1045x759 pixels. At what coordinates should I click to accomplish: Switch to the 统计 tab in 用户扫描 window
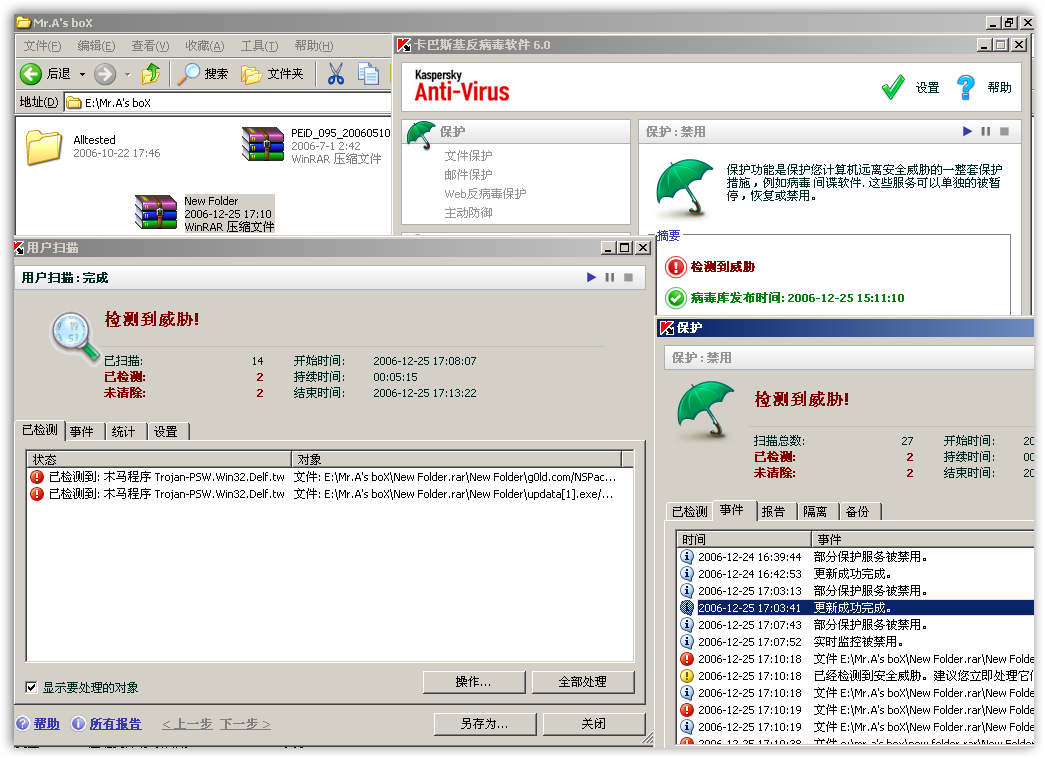[x=124, y=432]
